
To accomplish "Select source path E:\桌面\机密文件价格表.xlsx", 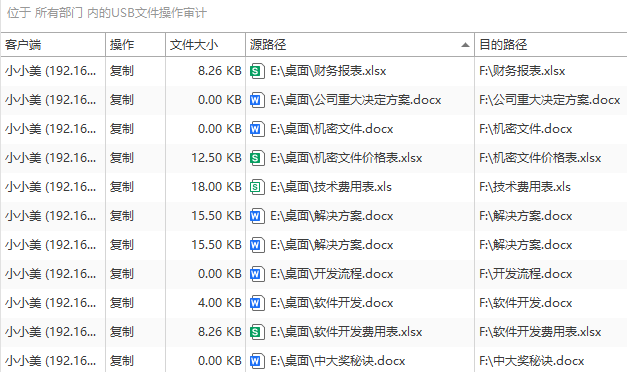I will (346, 158).
